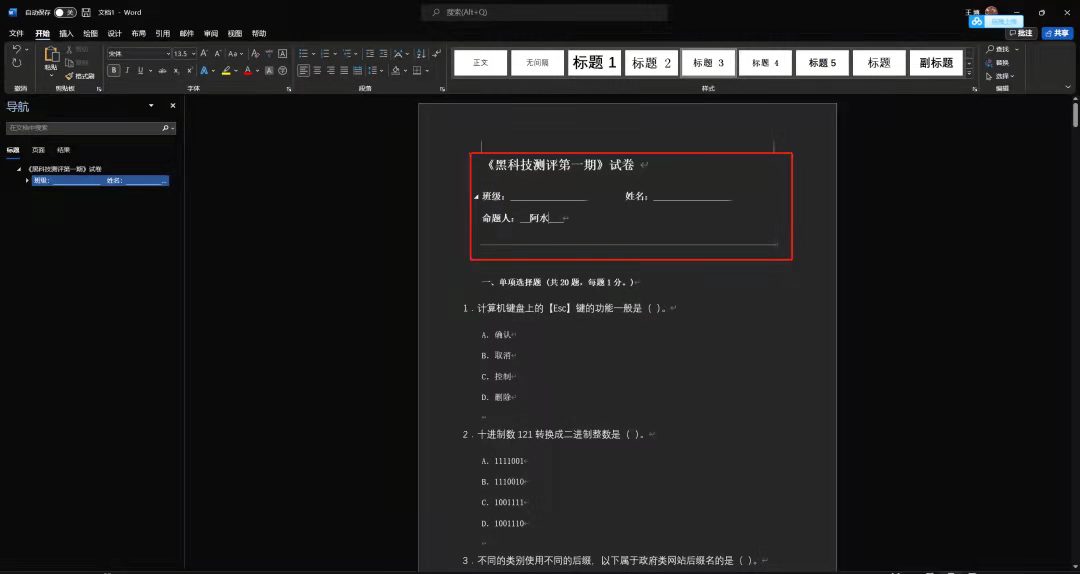Screen dimensions: 1080x574
Task: Click the undo arrow icon
Action: pyautogui.click(x=17, y=49)
